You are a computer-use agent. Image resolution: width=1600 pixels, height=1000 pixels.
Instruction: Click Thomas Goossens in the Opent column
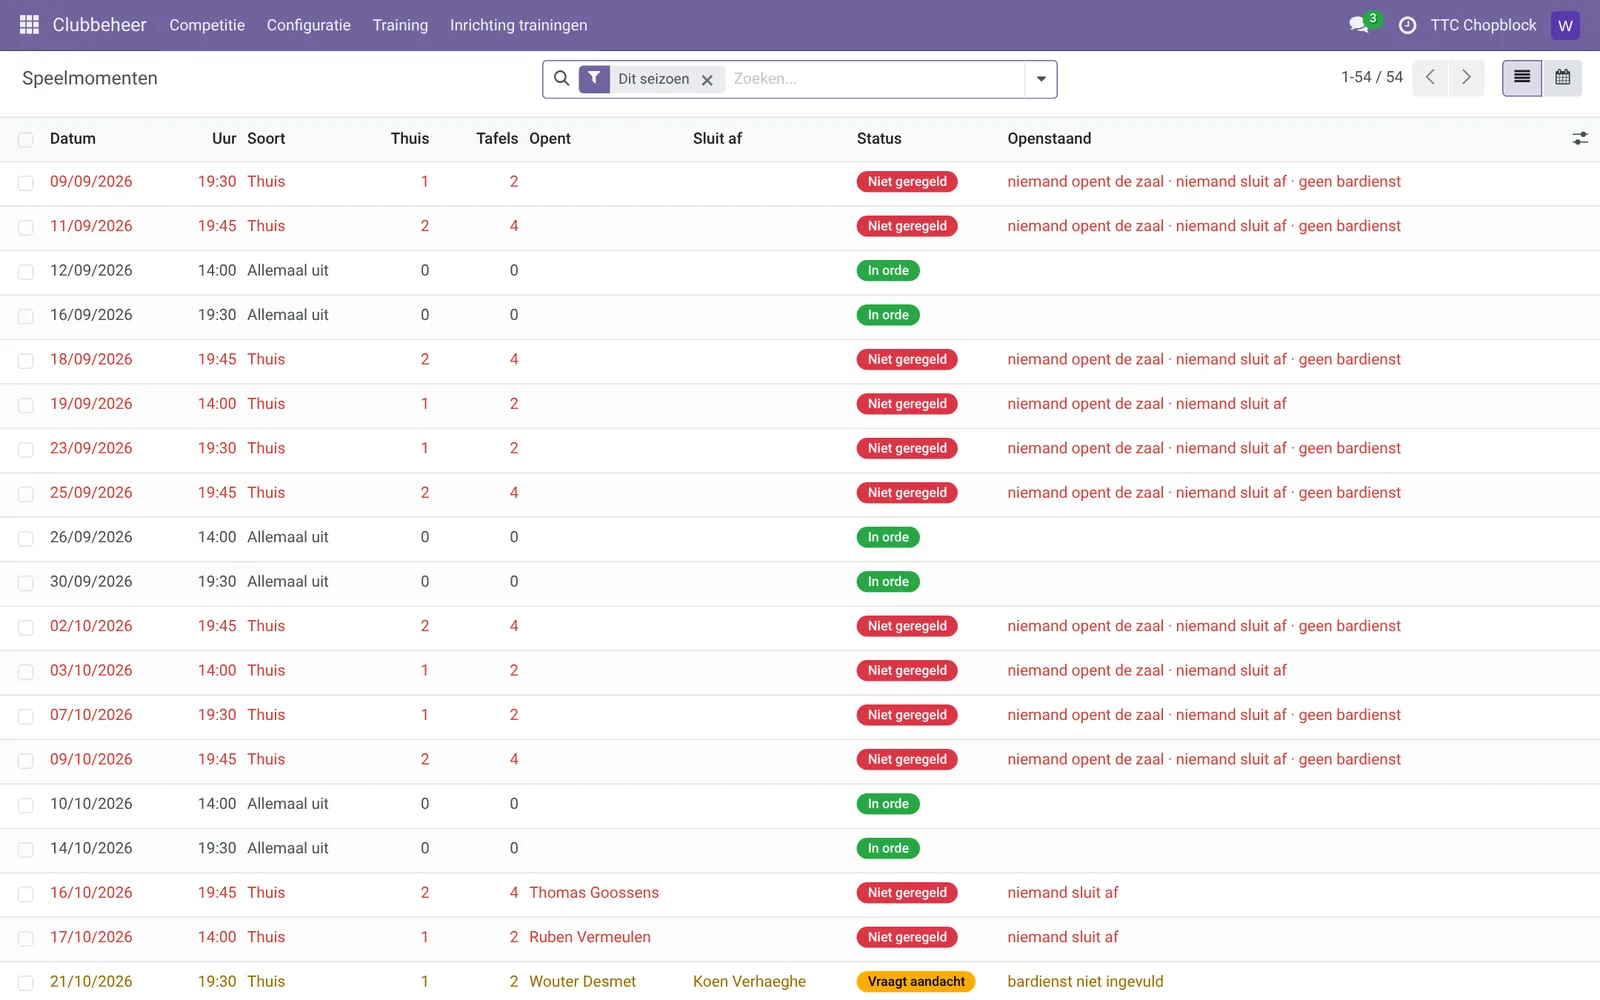tap(594, 893)
